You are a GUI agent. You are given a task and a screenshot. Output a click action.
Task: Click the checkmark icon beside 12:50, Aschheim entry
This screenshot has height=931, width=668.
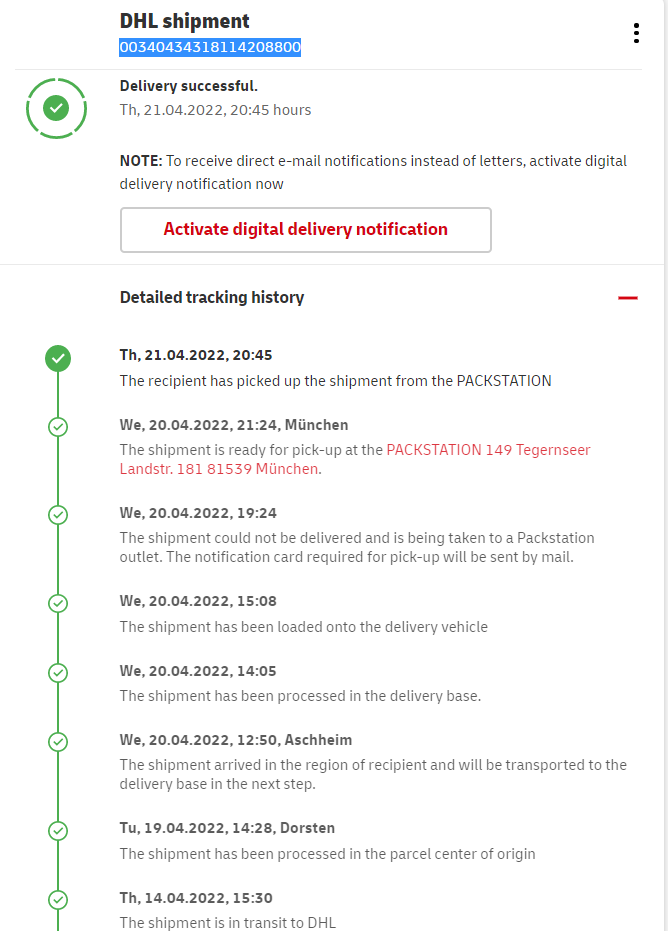(58, 742)
